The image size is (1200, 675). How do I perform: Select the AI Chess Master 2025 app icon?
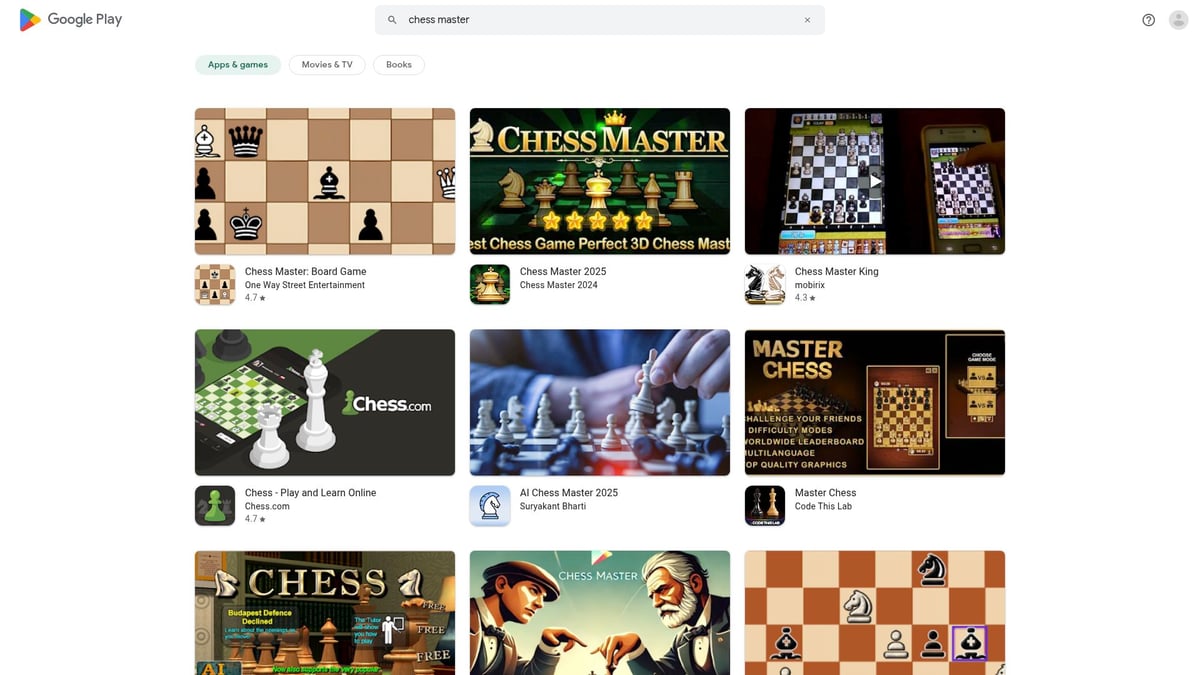(x=489, y=505)
